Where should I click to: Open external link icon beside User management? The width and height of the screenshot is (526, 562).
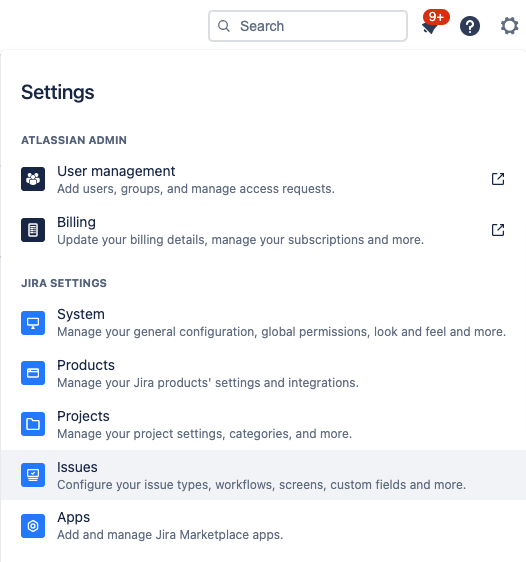(x=498, y=179)
